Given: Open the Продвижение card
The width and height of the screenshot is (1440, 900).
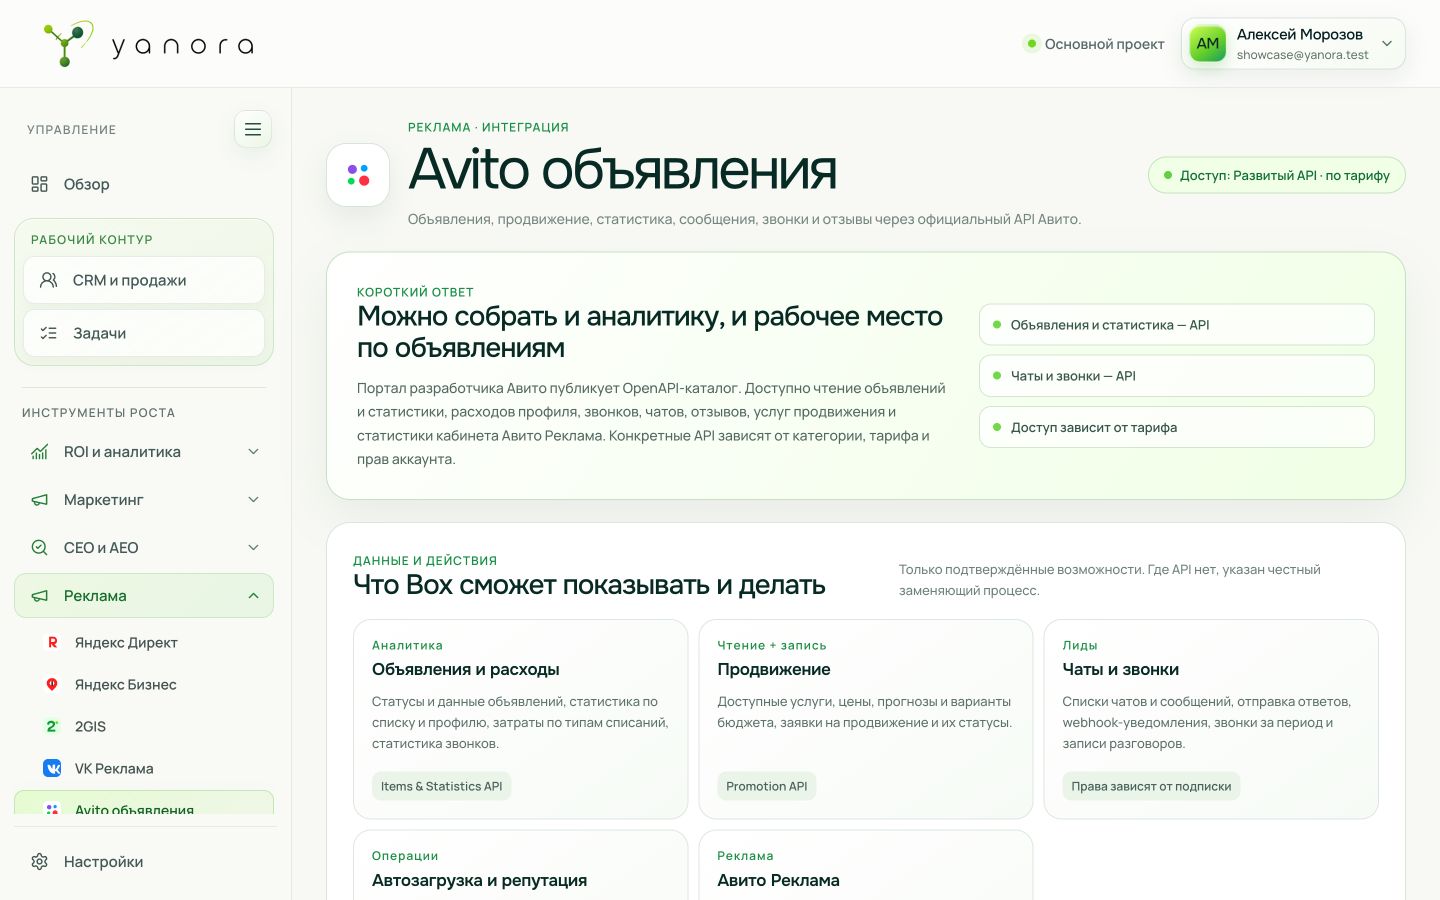Looking at the screenshot, I should 866,719.
